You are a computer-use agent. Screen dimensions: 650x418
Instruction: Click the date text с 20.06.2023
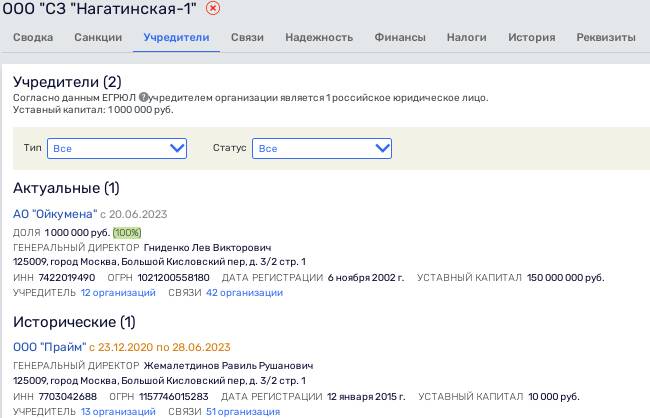133,214
